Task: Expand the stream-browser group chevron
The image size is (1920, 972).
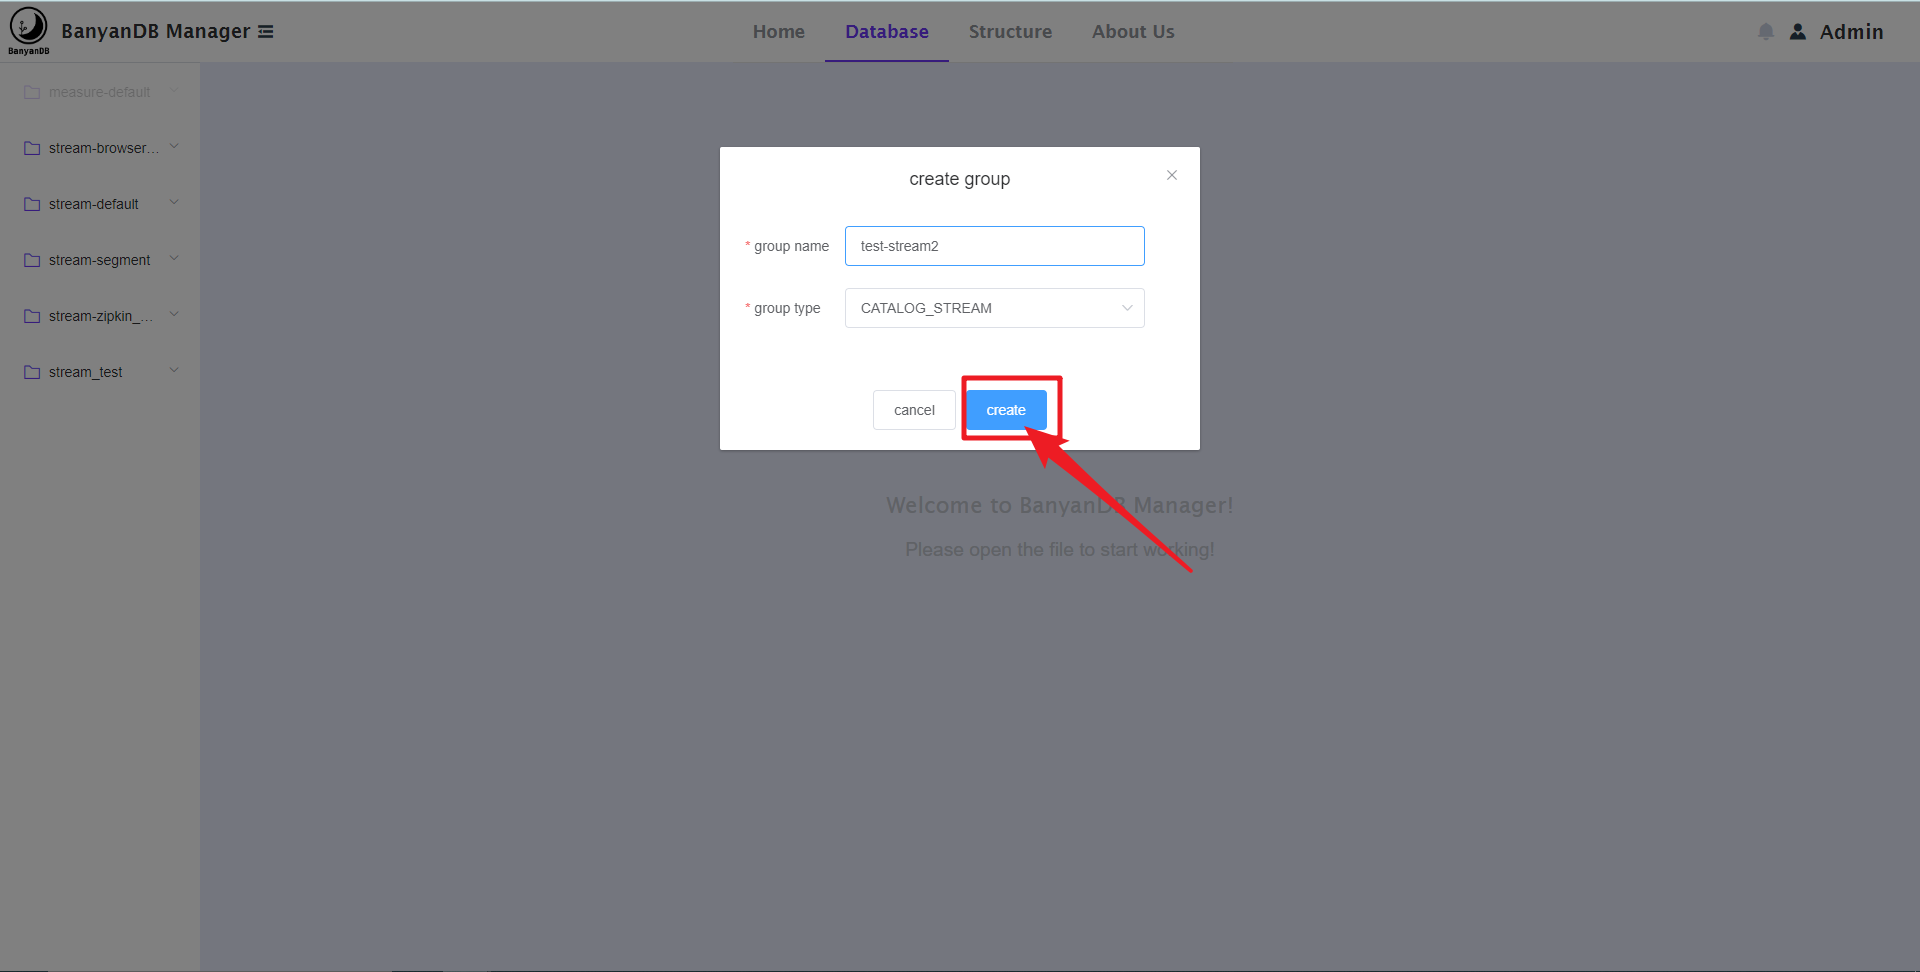Action: [174, 147]
